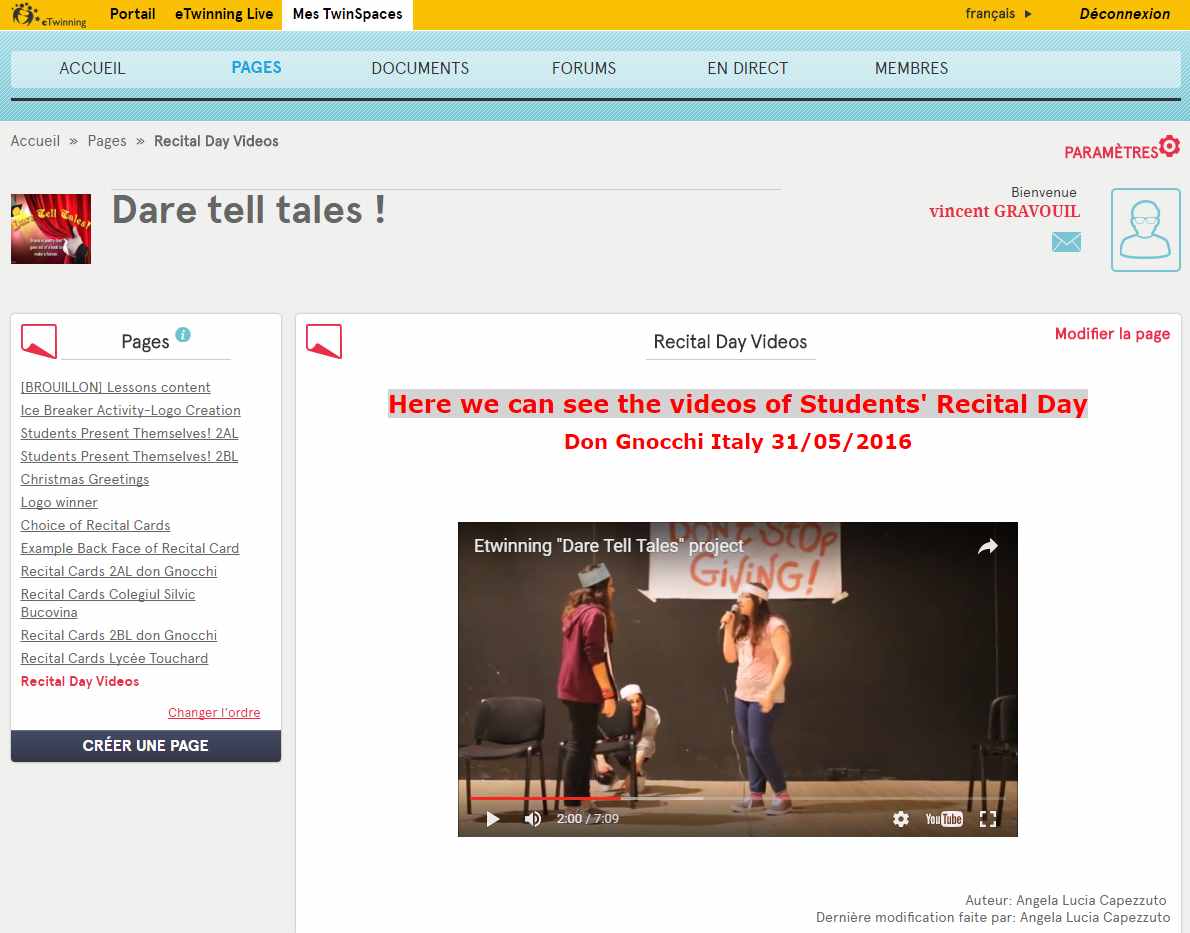Click the envelope mail icon

click(x=1066, y=242)
